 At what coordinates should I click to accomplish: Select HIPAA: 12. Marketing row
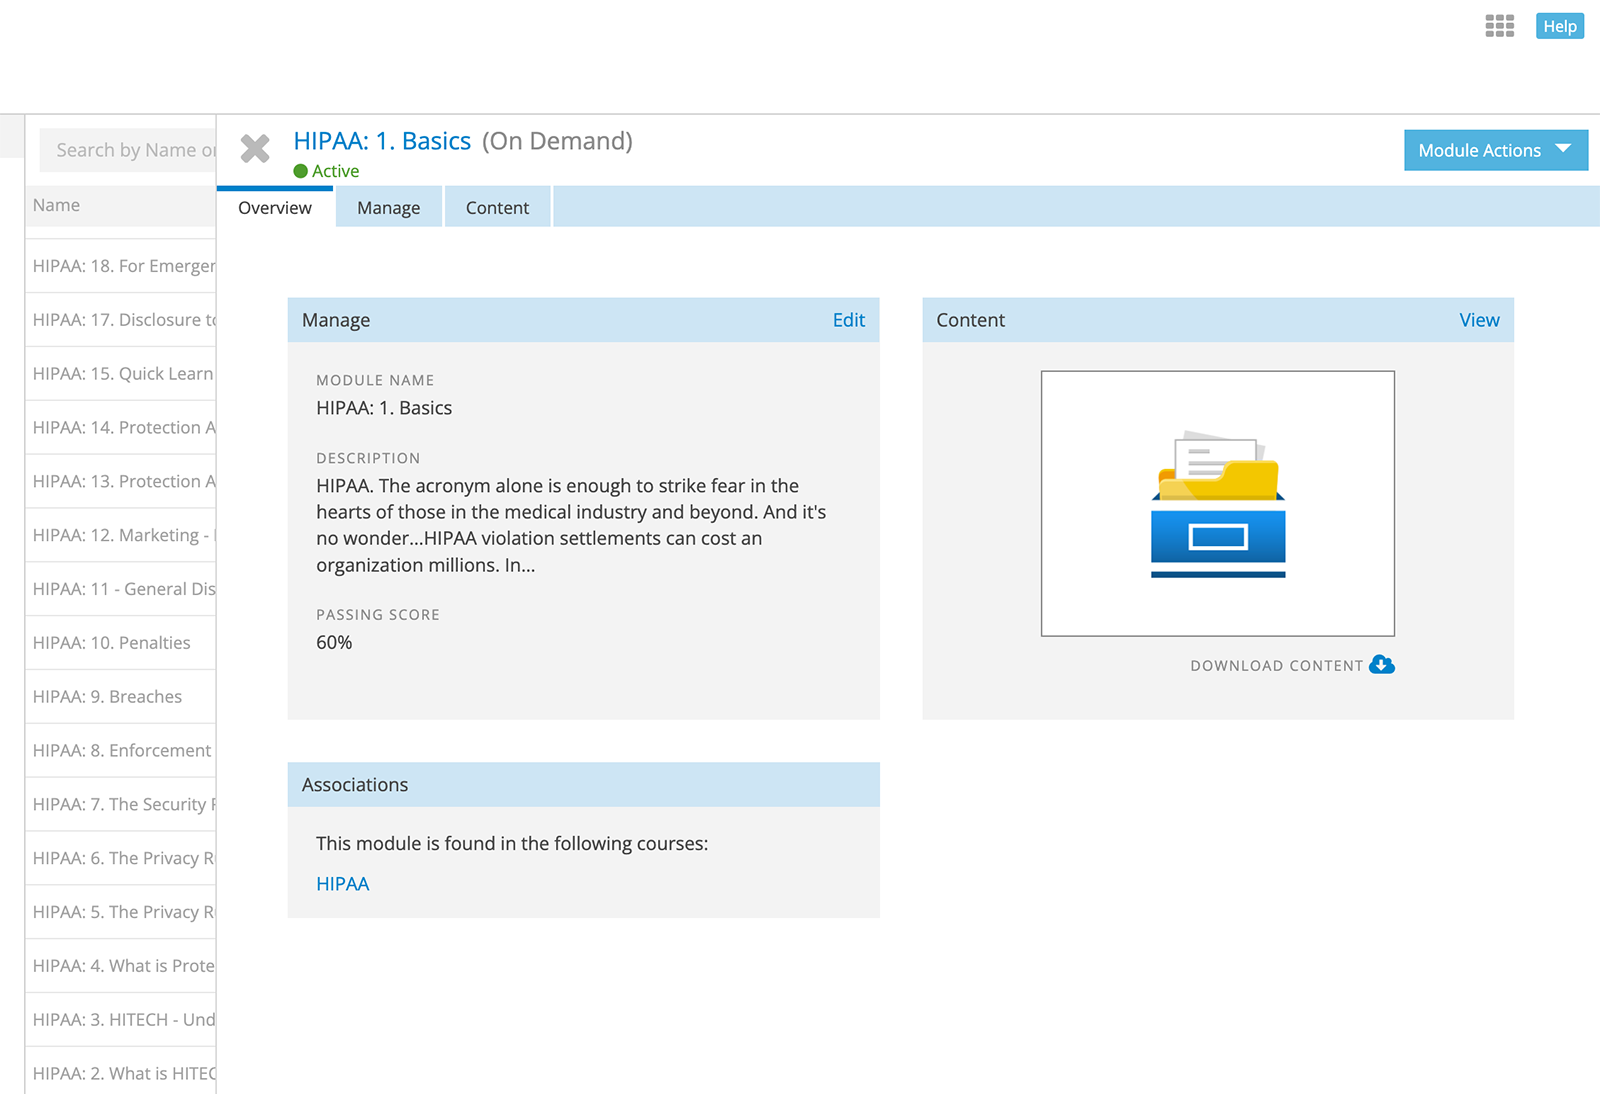[121, 536]
